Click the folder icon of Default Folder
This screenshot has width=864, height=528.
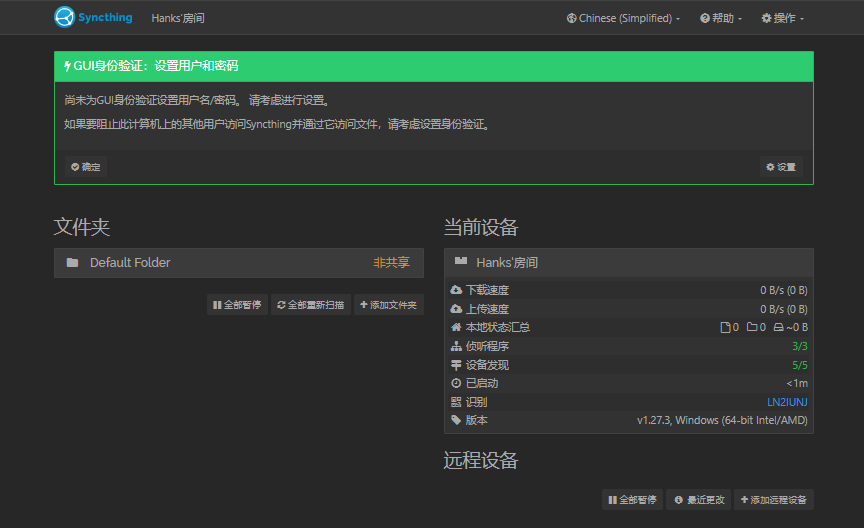click(x=72, y=262)
